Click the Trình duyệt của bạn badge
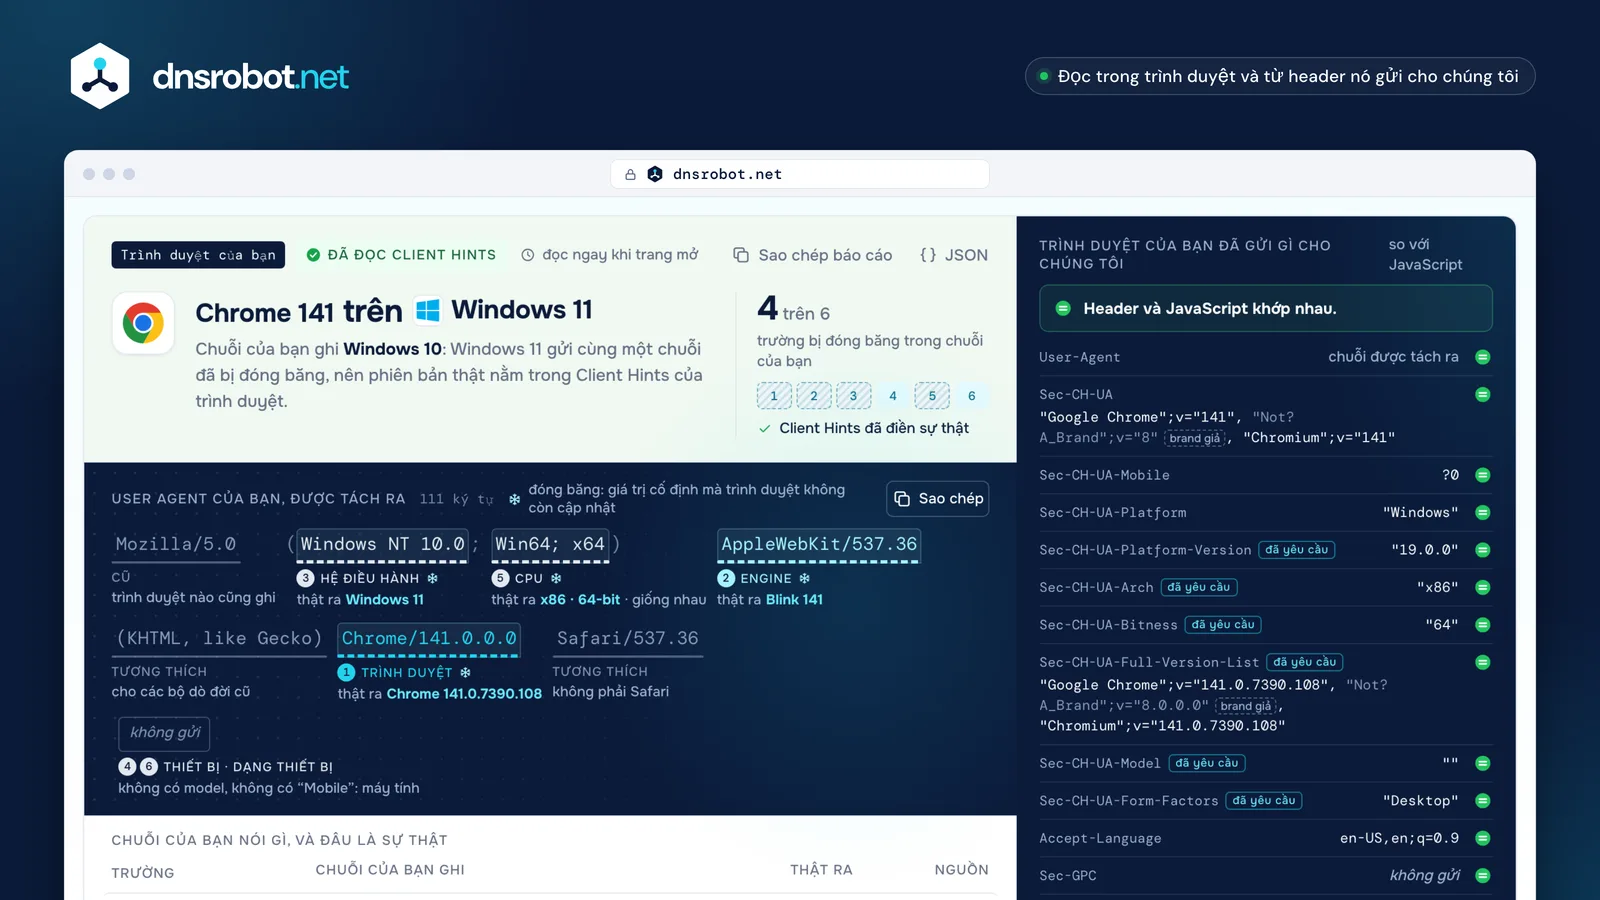Image resolution: width=1600 pixels, height=900 pixels. pyautogui.click(x=198, y=255)
